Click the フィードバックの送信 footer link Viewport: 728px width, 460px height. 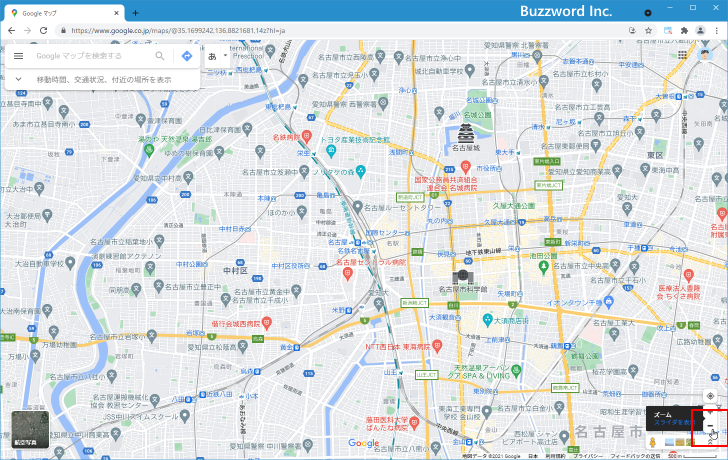click(x=635, y=456)
